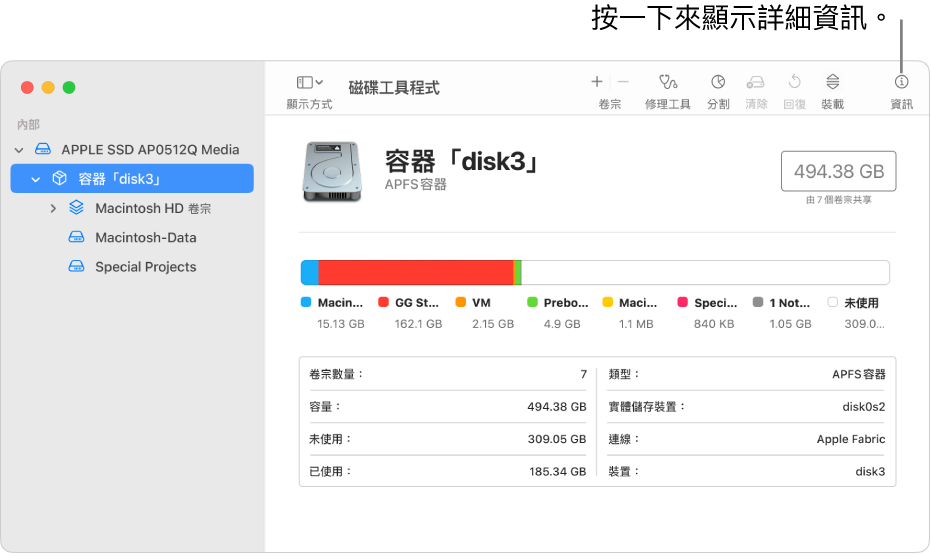Click the 類型 value APFS 容器
931x556 pixels.
tap(859, 374)
